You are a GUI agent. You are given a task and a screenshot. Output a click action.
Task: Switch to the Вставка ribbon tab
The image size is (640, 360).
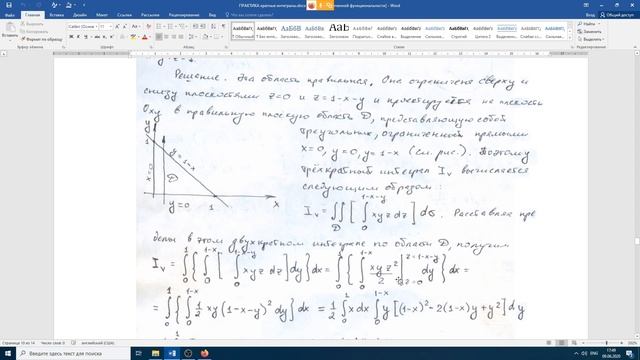(56, 15)
